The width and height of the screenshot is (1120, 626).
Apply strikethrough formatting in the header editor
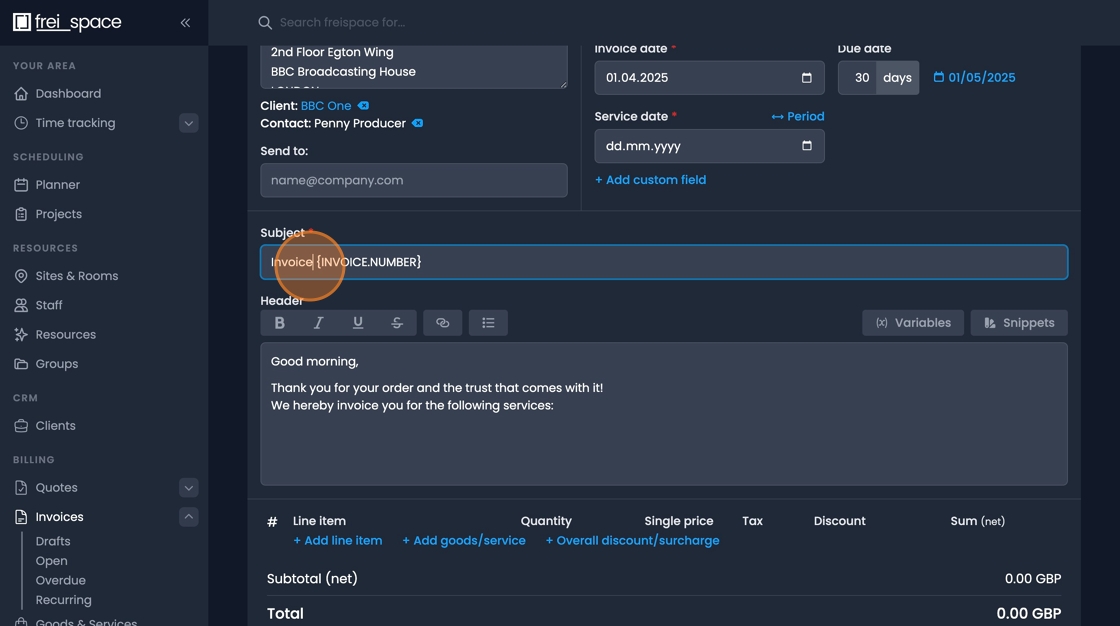coord(397,322)
